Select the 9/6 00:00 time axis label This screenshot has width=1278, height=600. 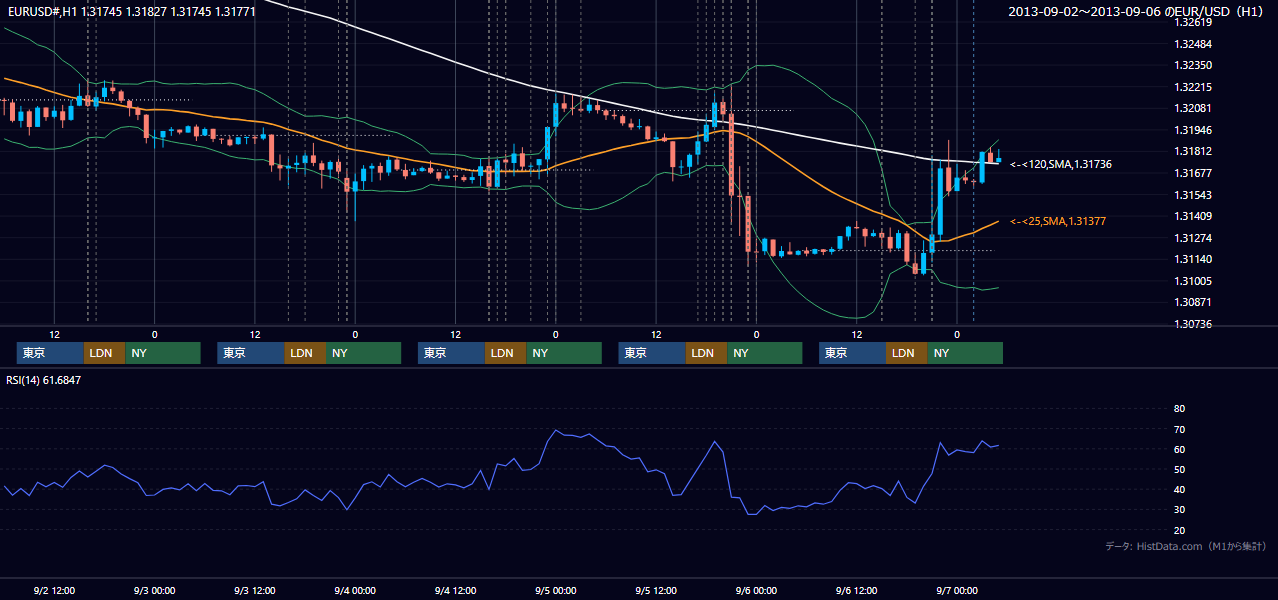tap(756, 590)
